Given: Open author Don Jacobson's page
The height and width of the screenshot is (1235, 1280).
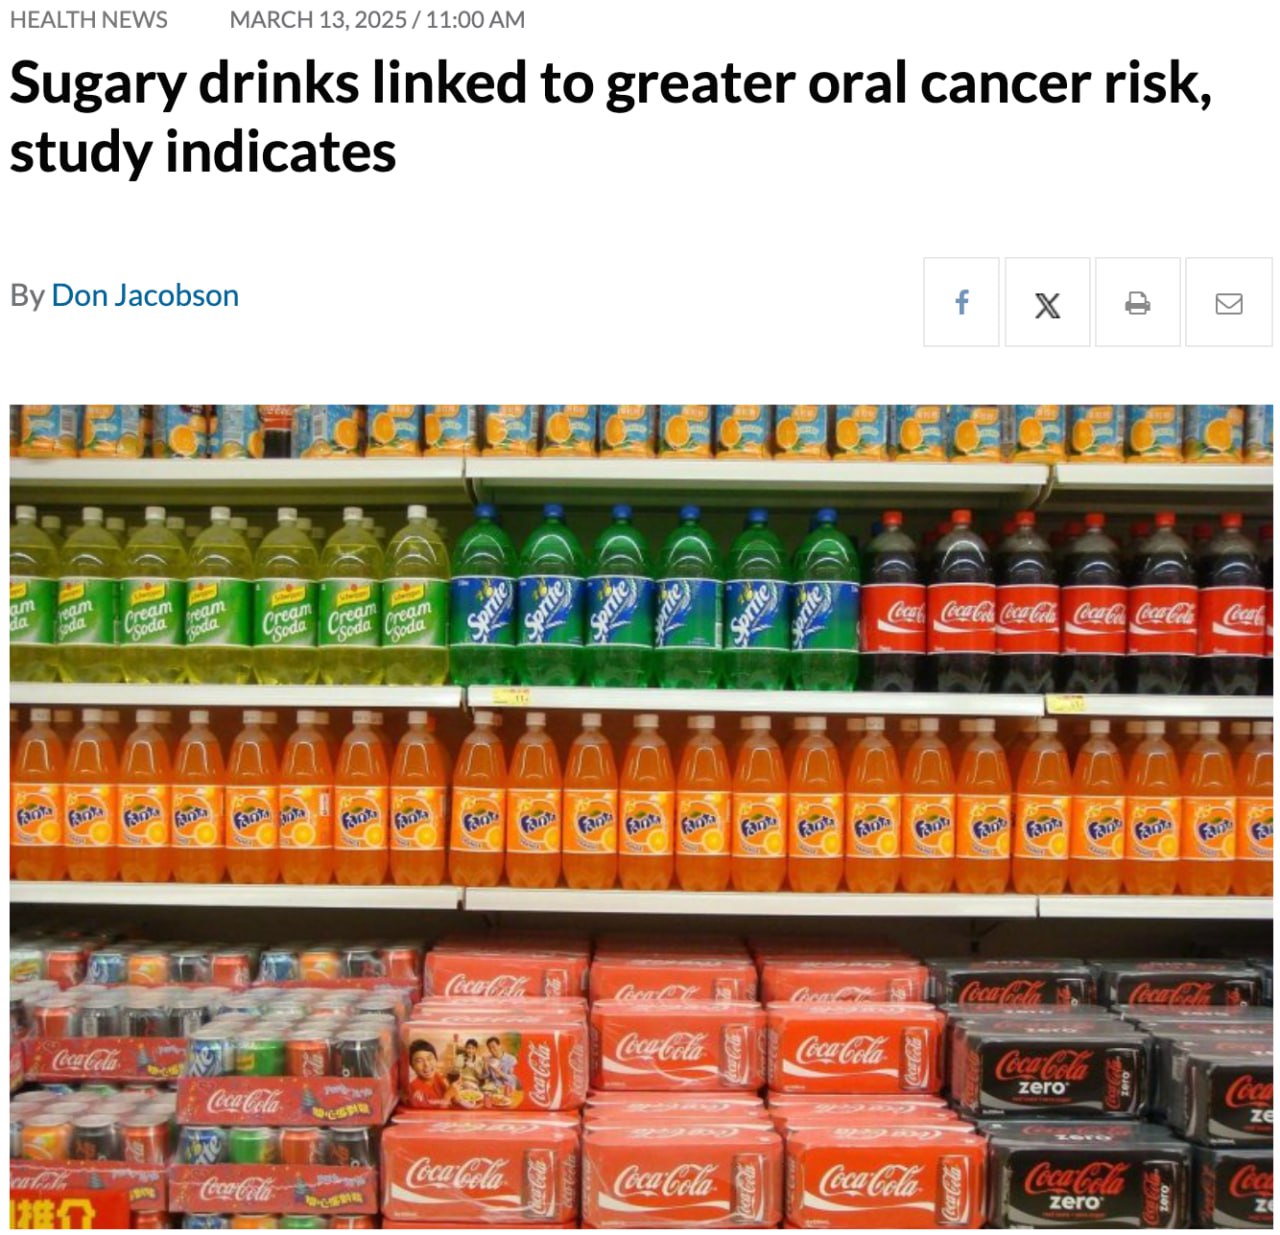Looking at the screenshot, I should click(x=145, y=295).
